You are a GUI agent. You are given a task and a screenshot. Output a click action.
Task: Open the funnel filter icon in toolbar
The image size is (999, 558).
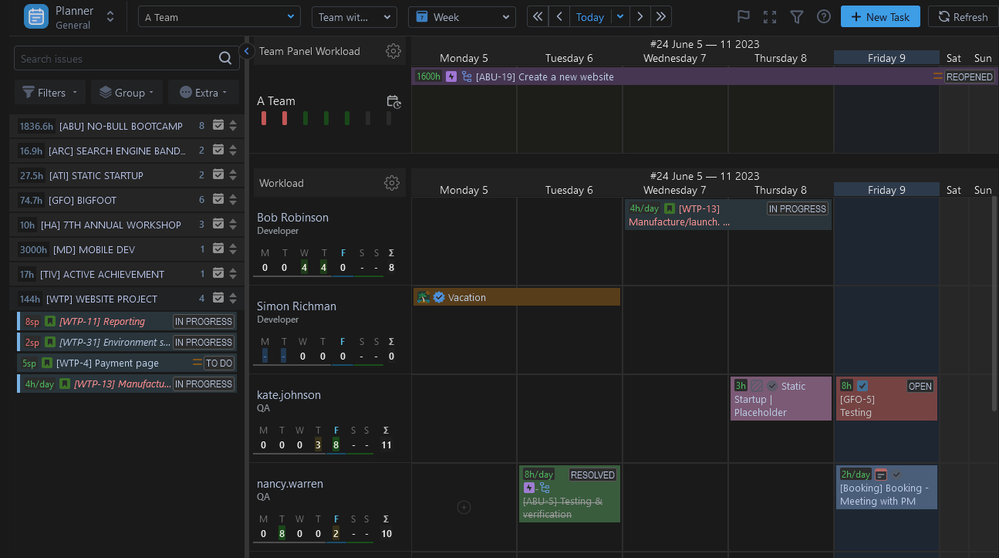pyautogui.click(x=796, y=17)
